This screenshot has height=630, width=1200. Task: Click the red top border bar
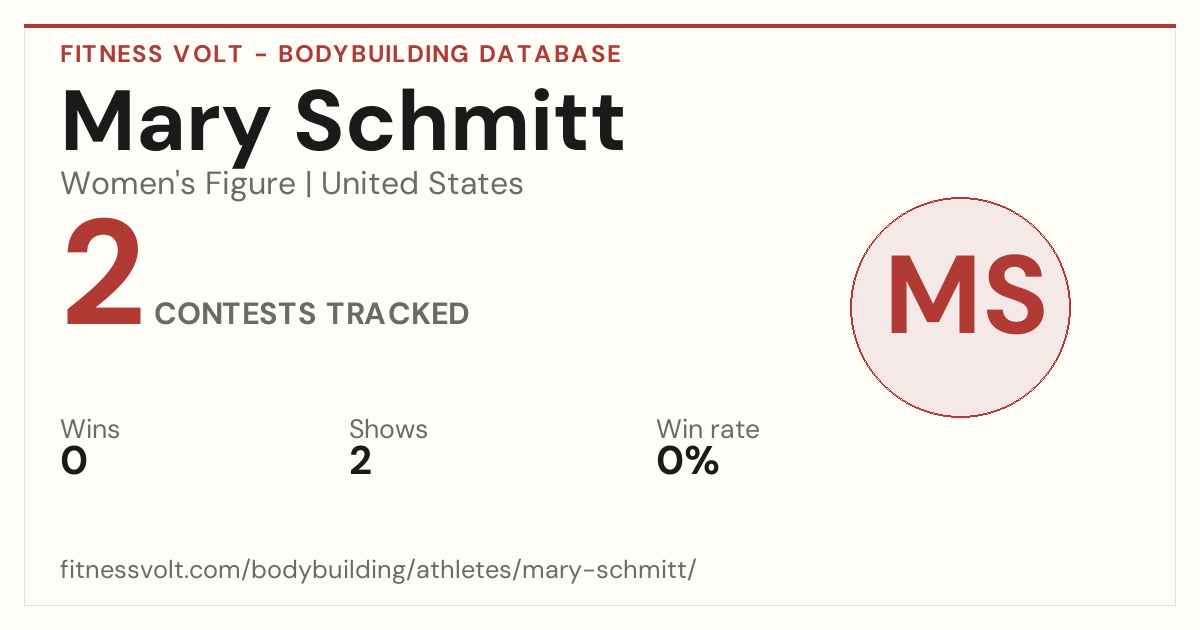600,26
